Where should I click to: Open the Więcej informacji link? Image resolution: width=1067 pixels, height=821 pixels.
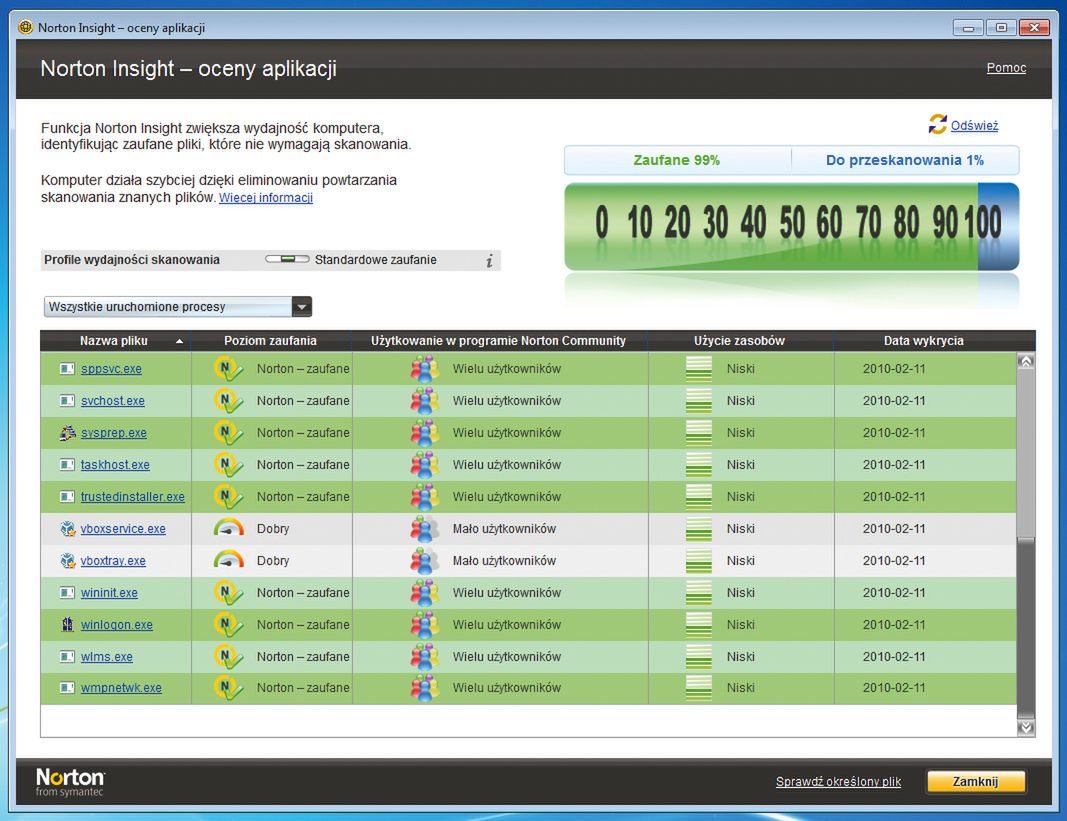[266, 198]
